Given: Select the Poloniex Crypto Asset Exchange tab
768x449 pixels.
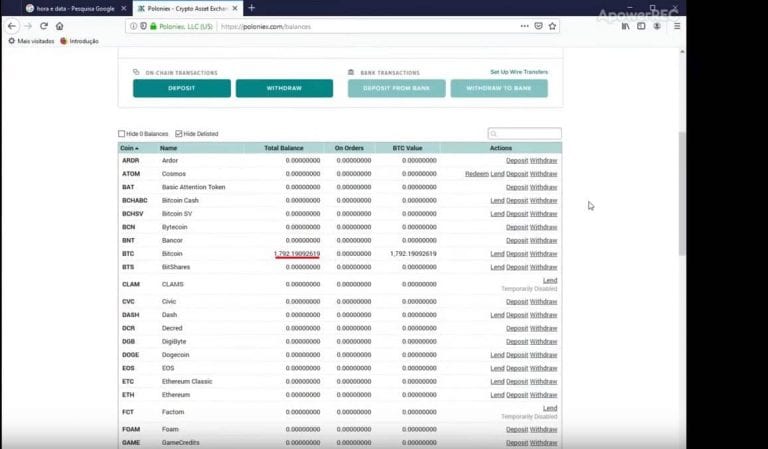Looking at the screenshot, I should click(188, 8).
